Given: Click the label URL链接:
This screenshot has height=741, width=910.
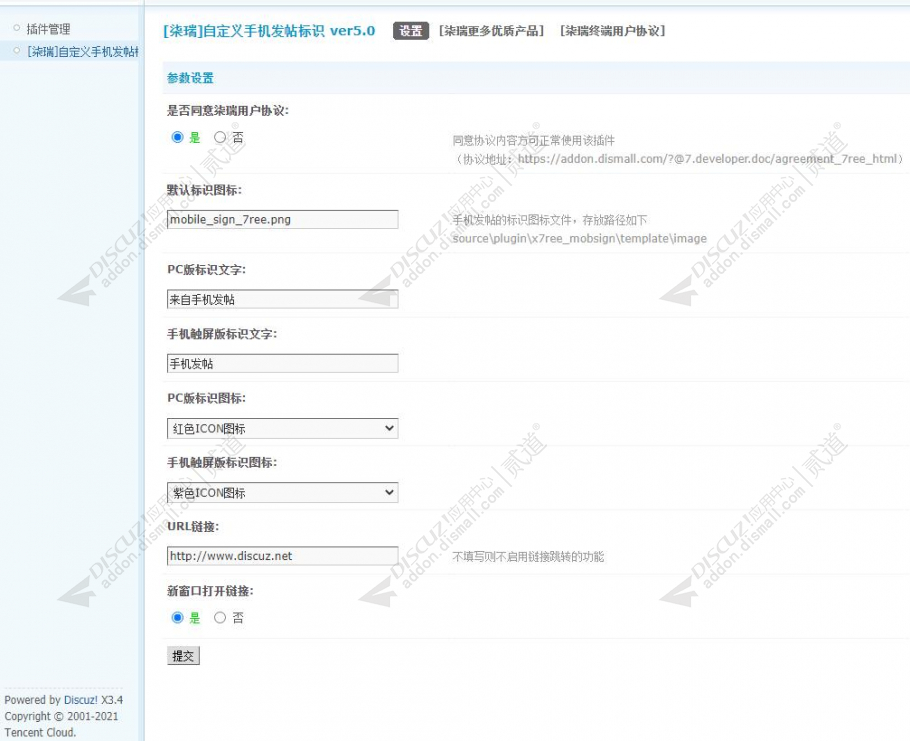Looking at the screenshot, I should (x=193, y=527).
